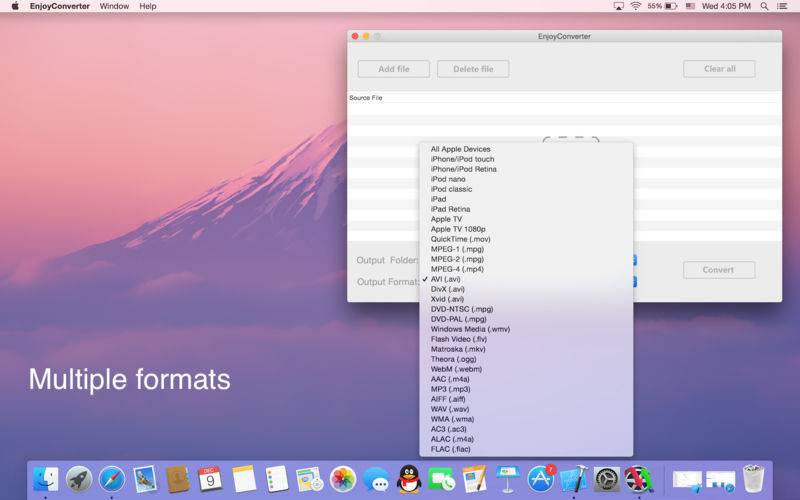Open the Apple menu
This screenshot has width=800, height=500.
(15, 6)
